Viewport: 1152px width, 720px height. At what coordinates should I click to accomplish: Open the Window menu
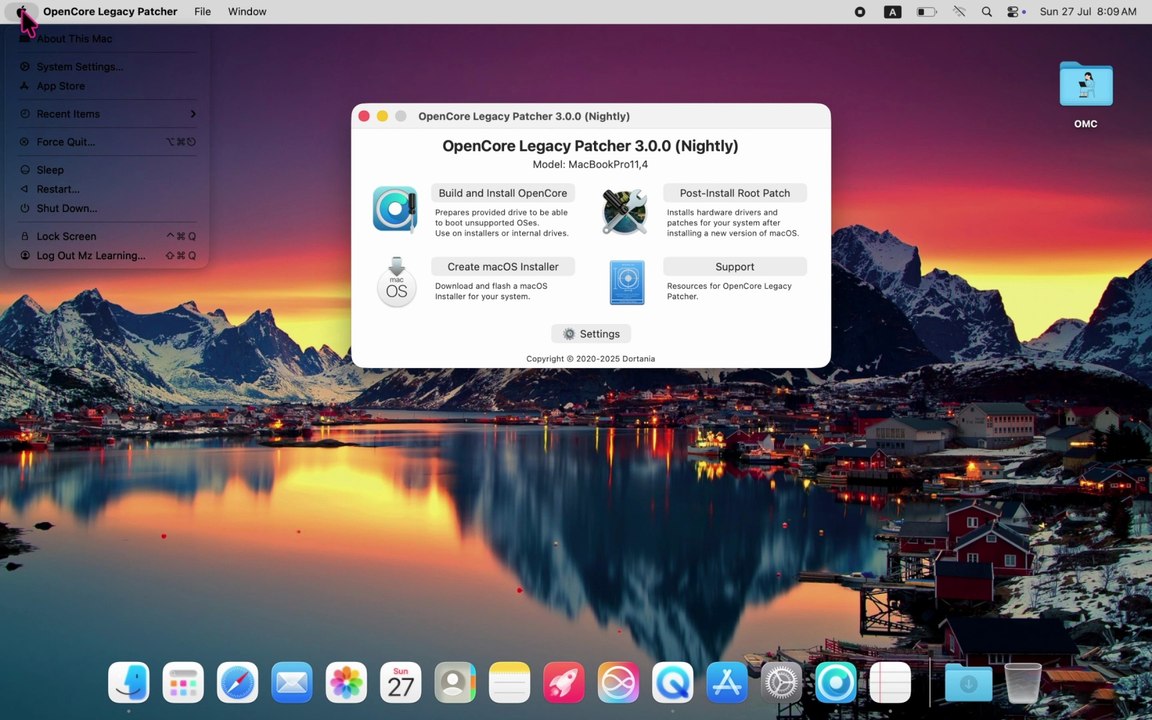[x=247, y=12]
